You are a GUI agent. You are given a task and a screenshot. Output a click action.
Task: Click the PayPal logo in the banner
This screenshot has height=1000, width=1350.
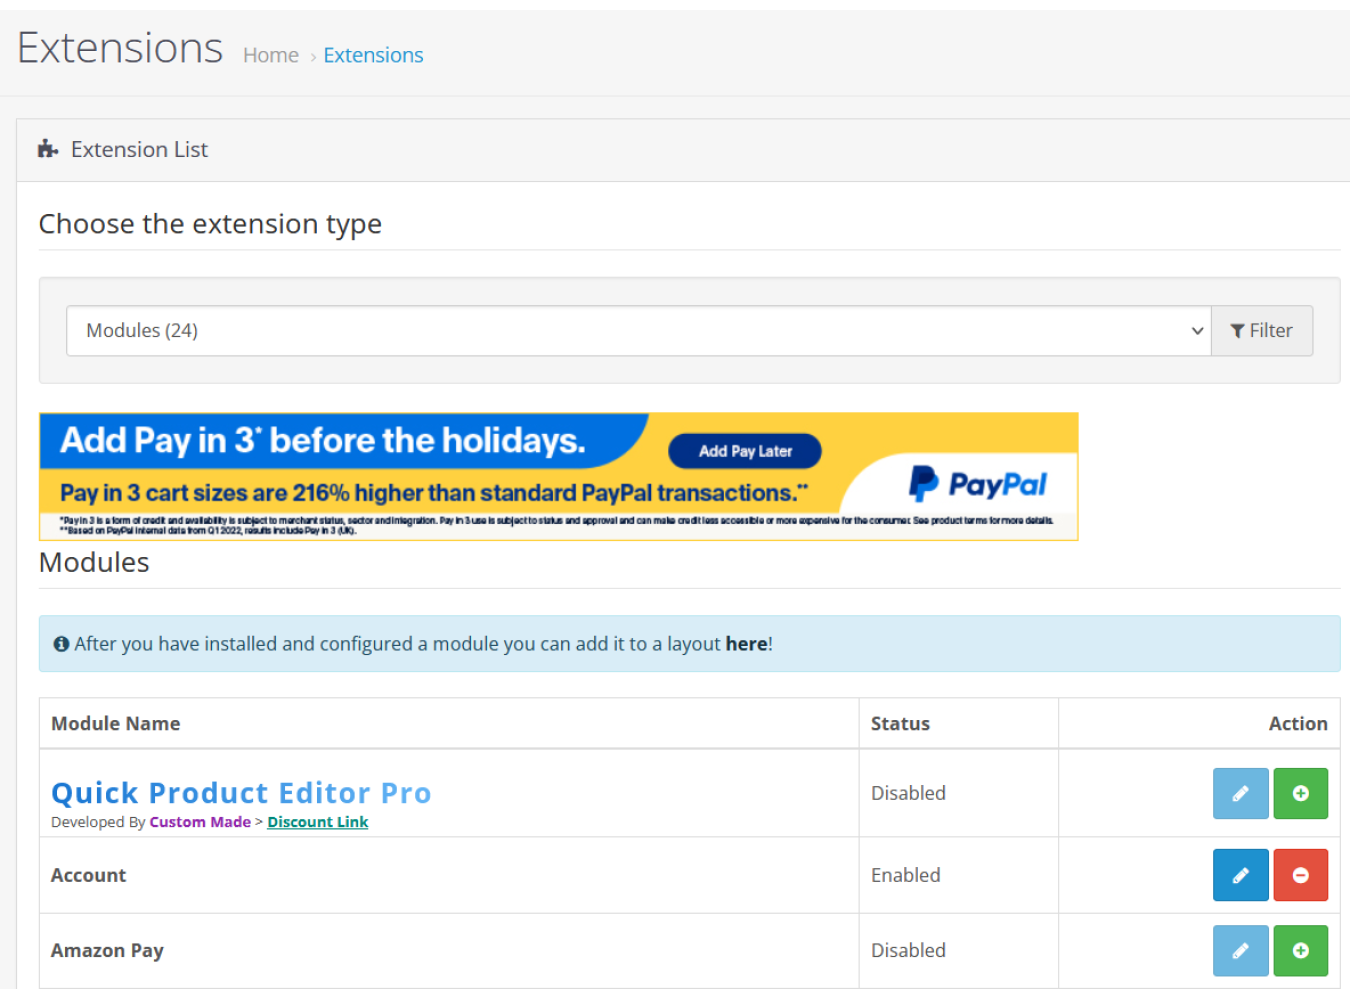coord(977,485)
